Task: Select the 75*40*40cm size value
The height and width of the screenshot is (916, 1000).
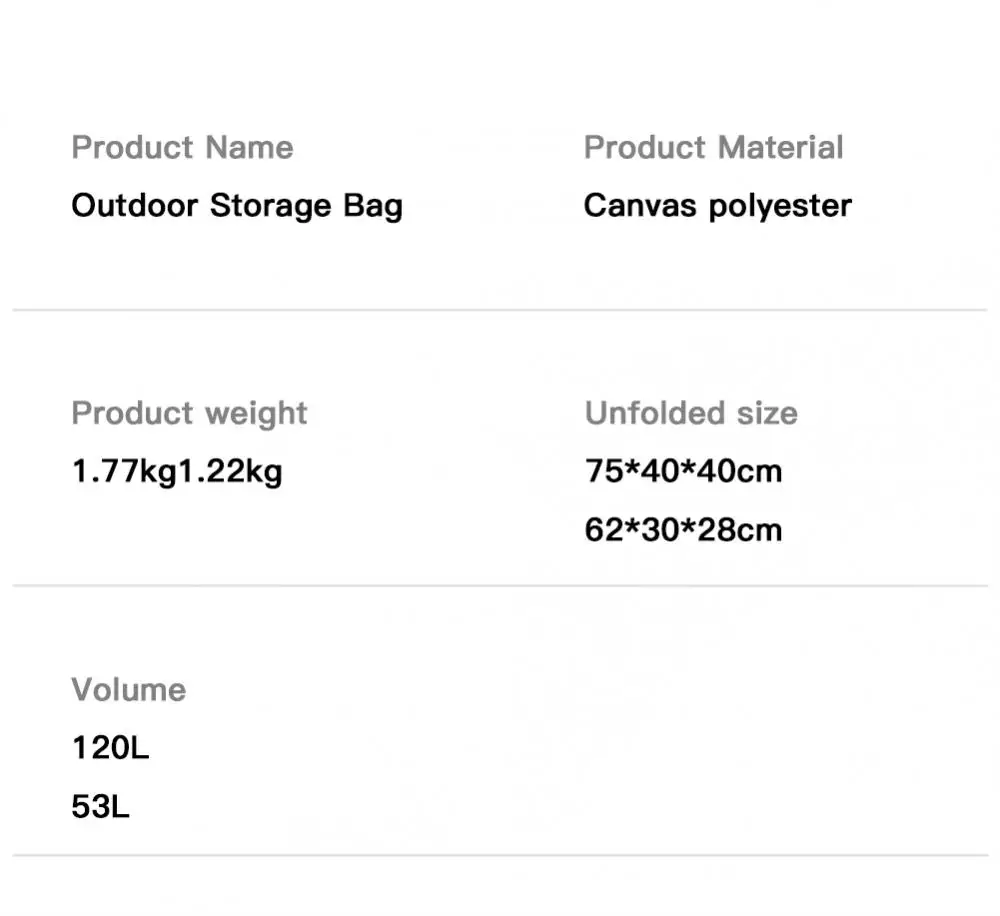Action: tap(683, 470)
